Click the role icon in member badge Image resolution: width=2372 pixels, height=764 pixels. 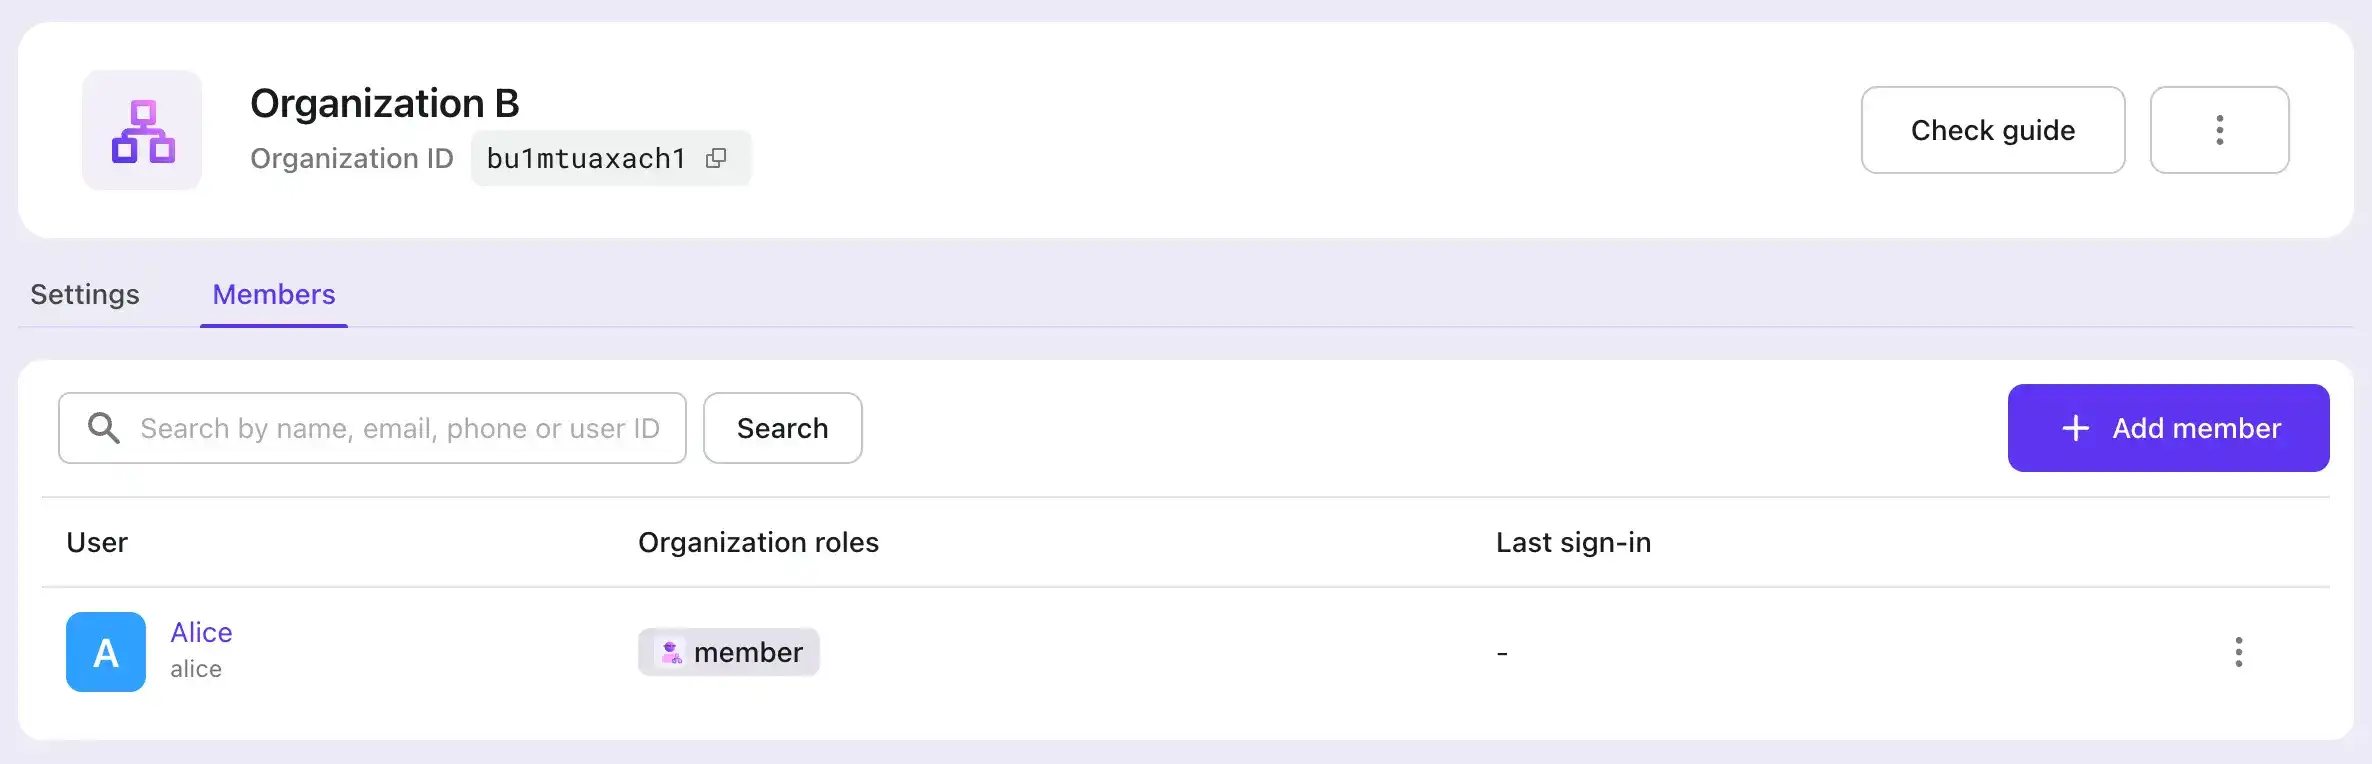point(671,652)
